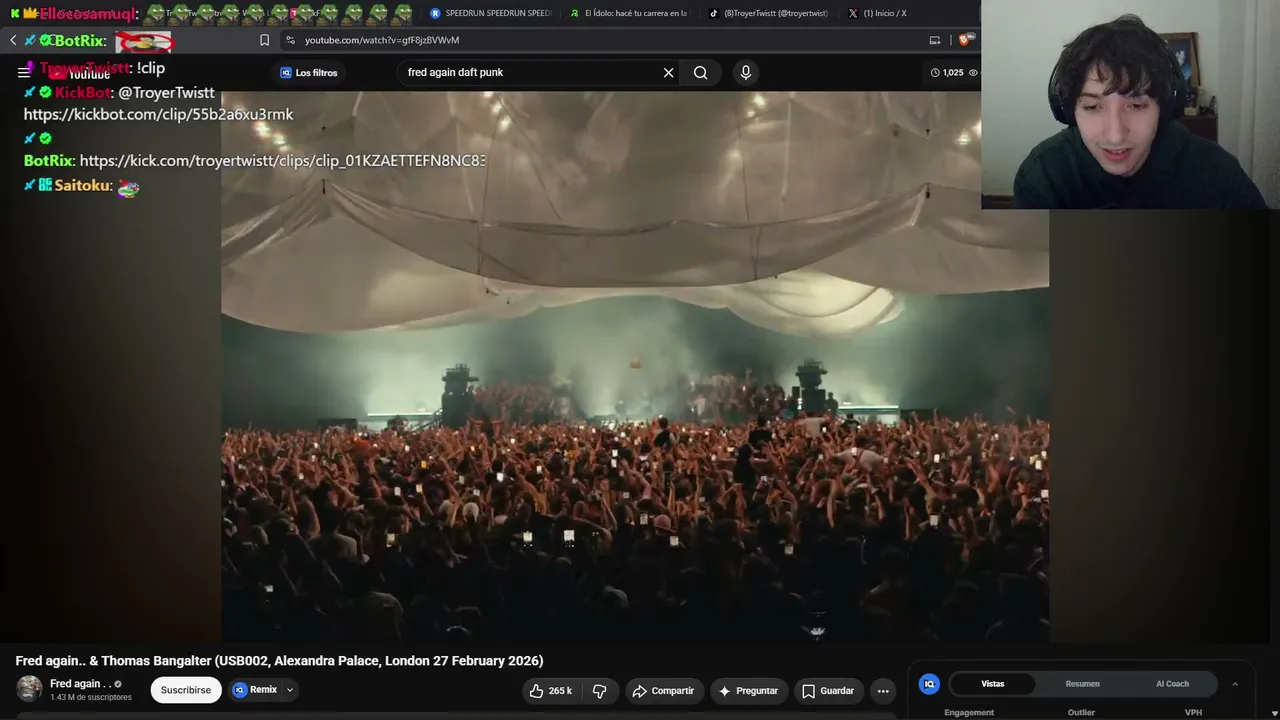Click the IQ logo in the side panel
This screenshot has height=720, width=1280.
[x=929, y=684]
